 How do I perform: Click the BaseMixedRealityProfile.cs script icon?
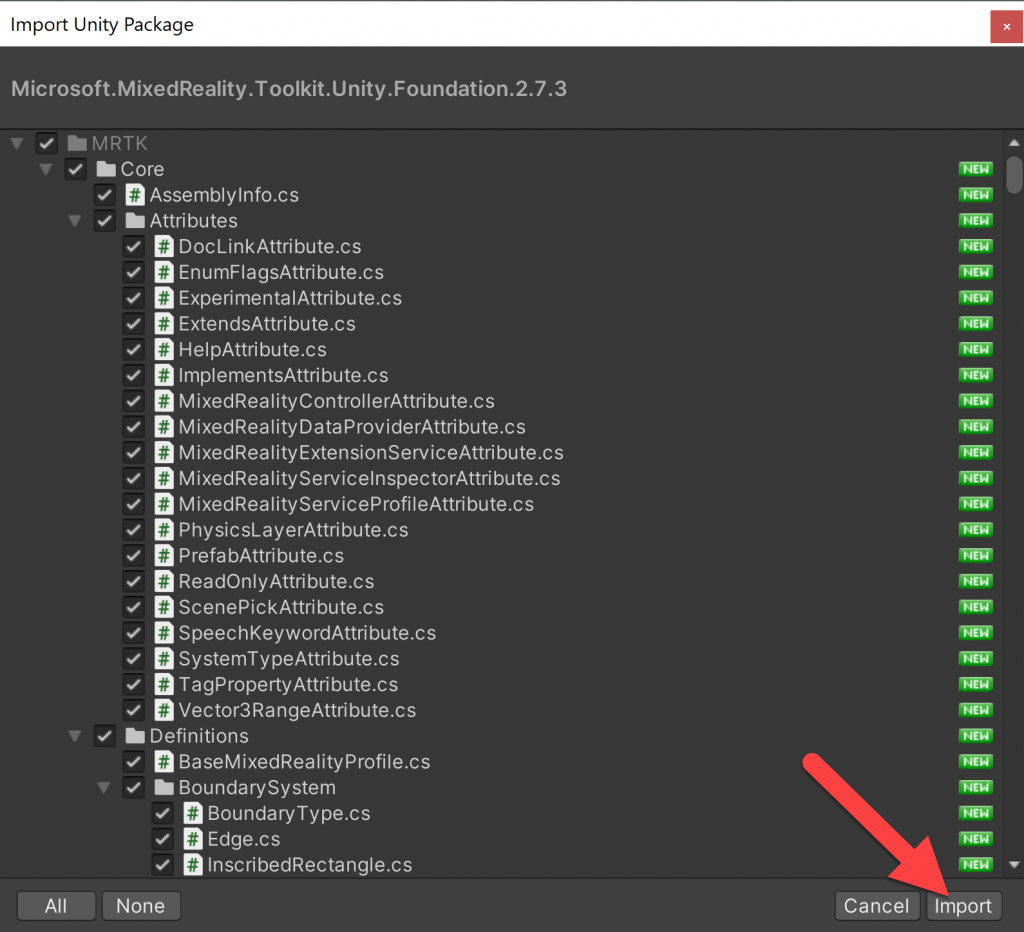[164, 762]
